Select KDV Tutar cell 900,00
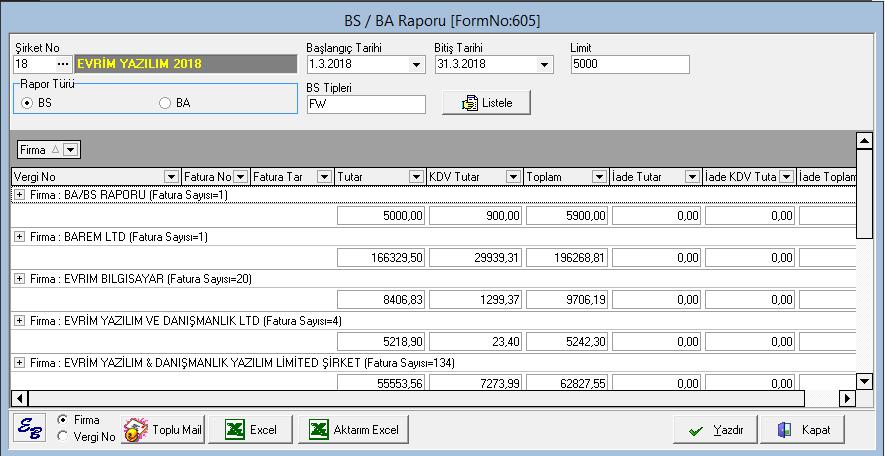 [x=475, y=216]
